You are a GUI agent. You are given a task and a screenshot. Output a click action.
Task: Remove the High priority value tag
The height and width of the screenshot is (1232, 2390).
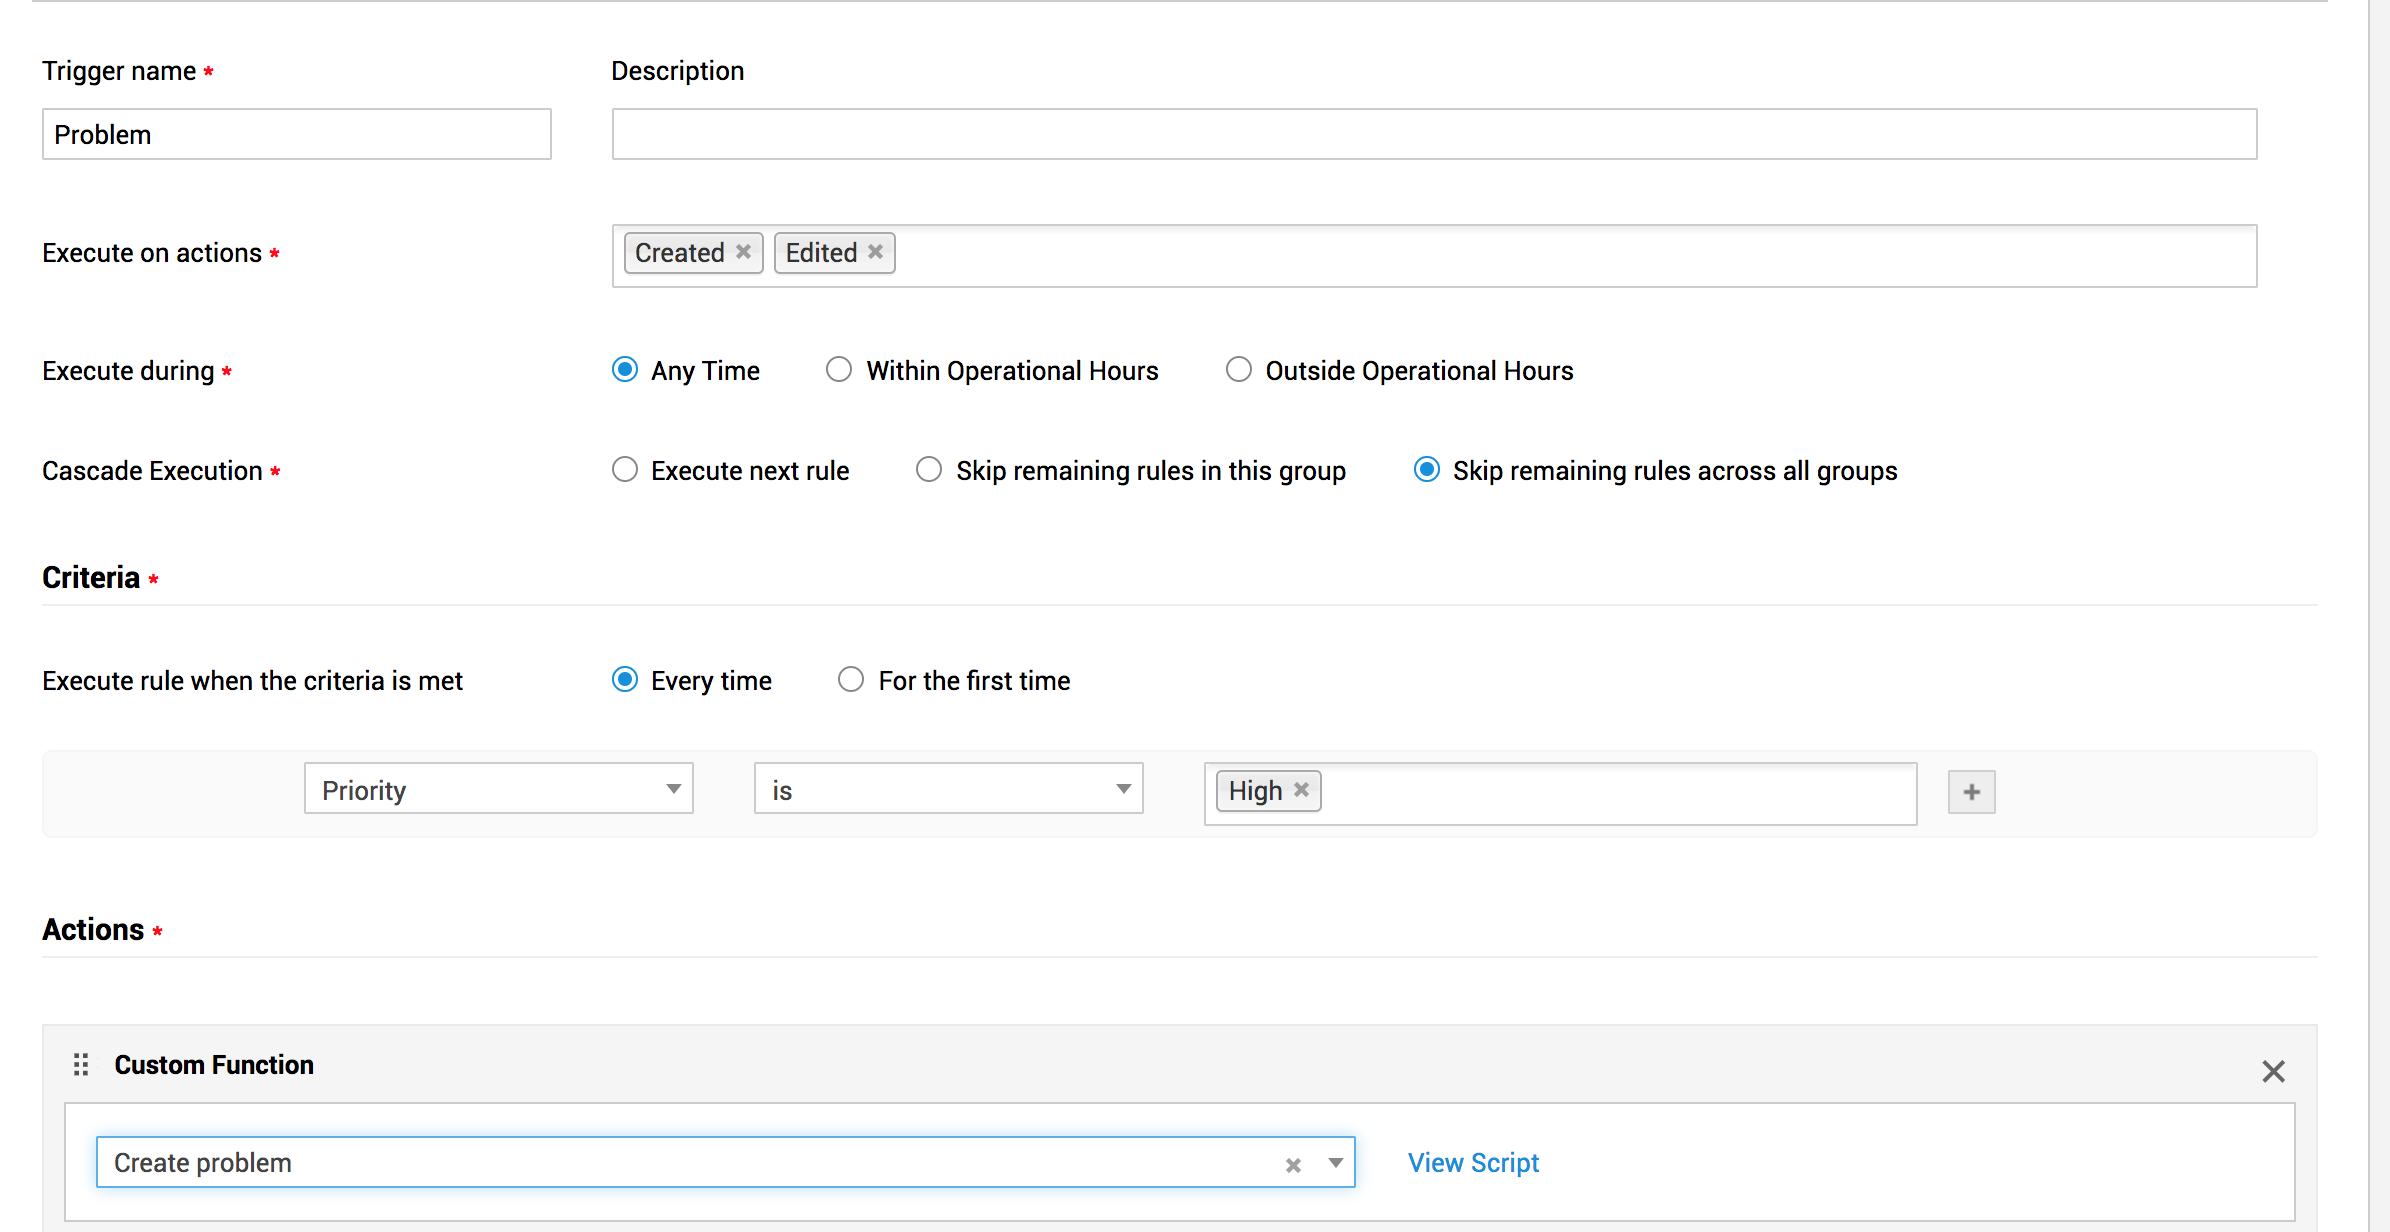[x=1301, y=790]
